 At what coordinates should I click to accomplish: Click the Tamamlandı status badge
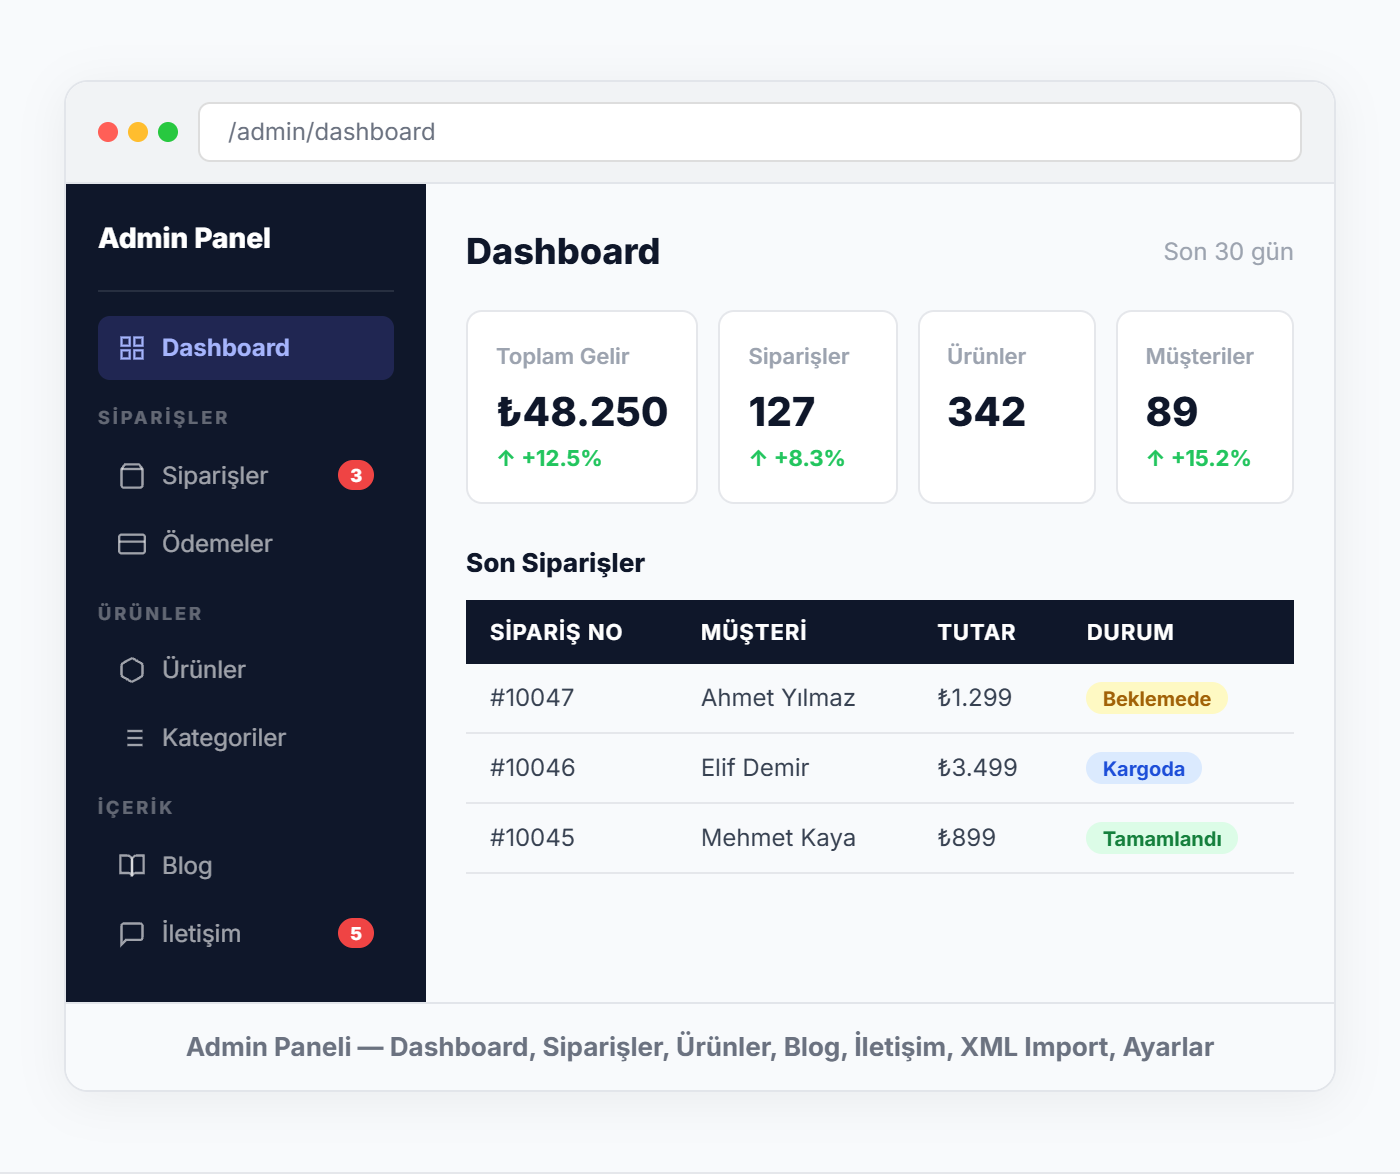coord(1162,839)
